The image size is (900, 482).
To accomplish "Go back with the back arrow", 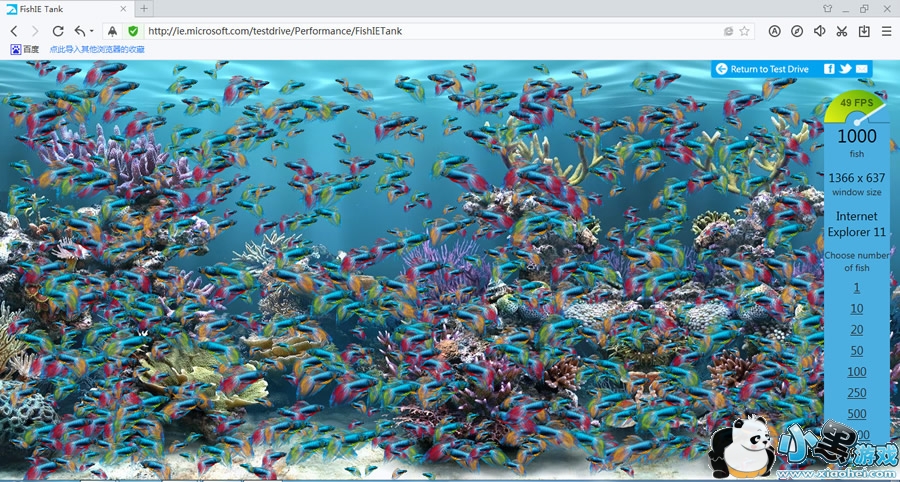I will click(x=14, y=31).
